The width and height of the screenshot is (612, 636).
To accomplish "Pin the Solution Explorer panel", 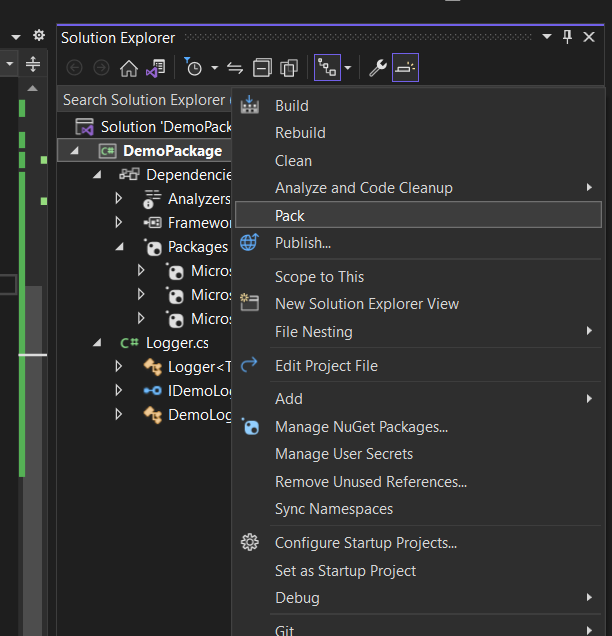I will click(567, 37).
